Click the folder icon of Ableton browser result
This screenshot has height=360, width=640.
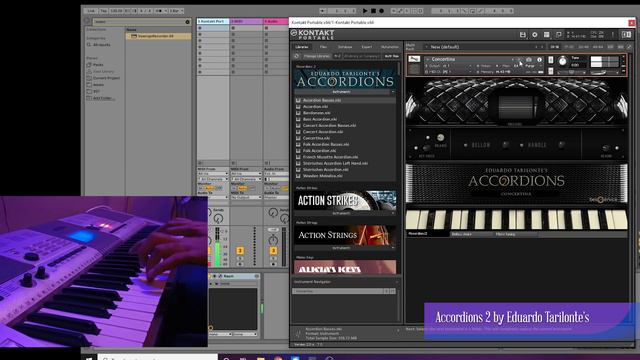(x=133, y=36)
